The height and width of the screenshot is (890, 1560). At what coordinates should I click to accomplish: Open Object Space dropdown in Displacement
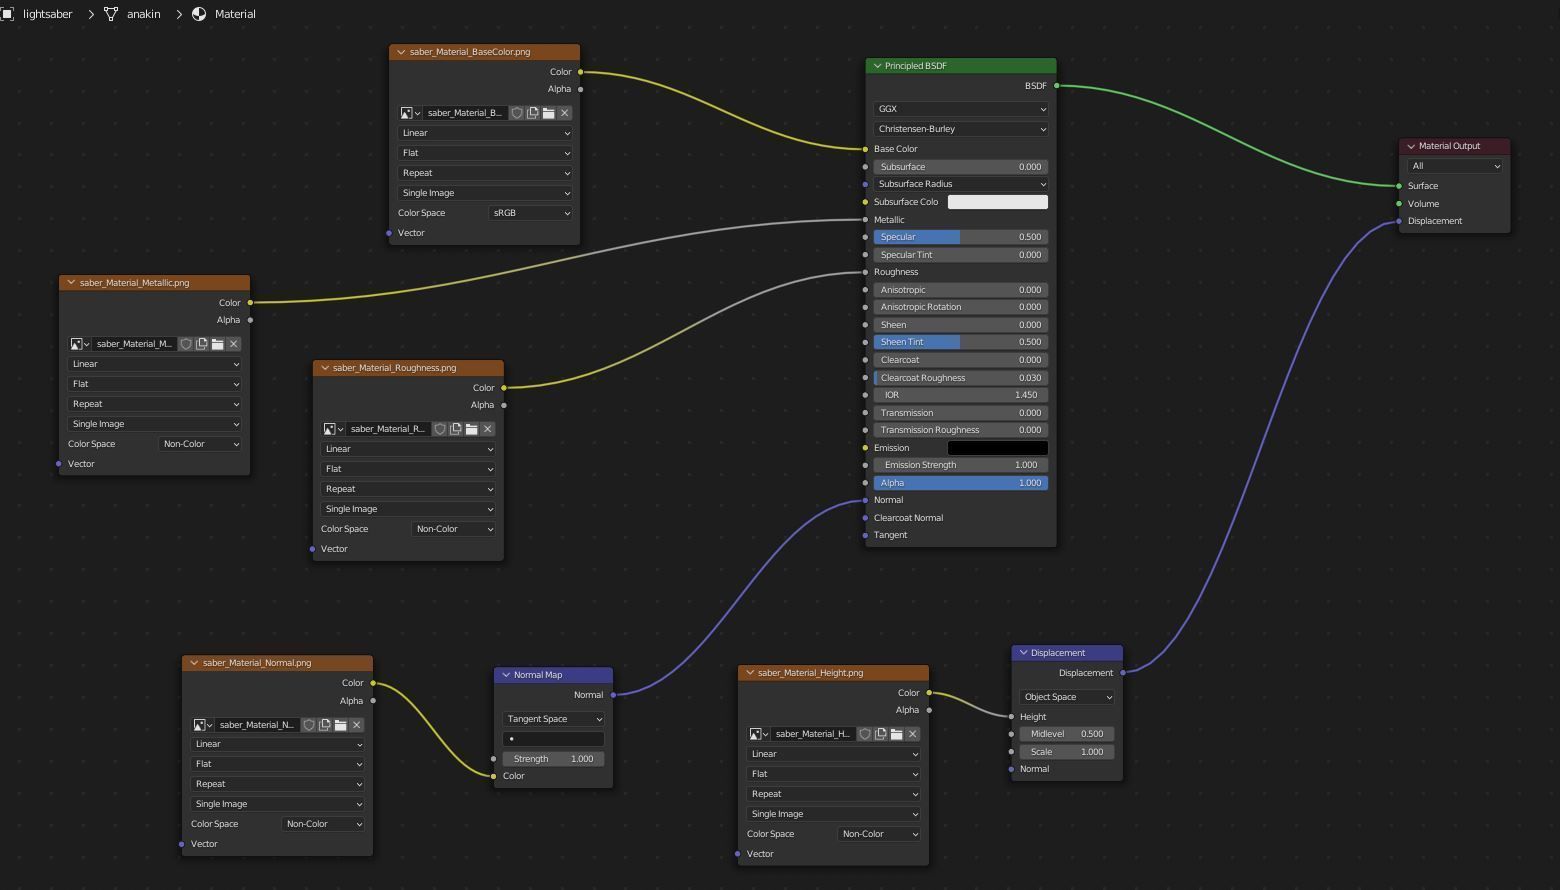(1067, 697)
